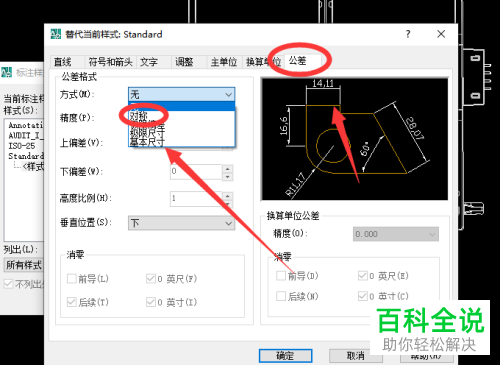Choose 基本尺寸 from the method list

click(x=182, y=142)
